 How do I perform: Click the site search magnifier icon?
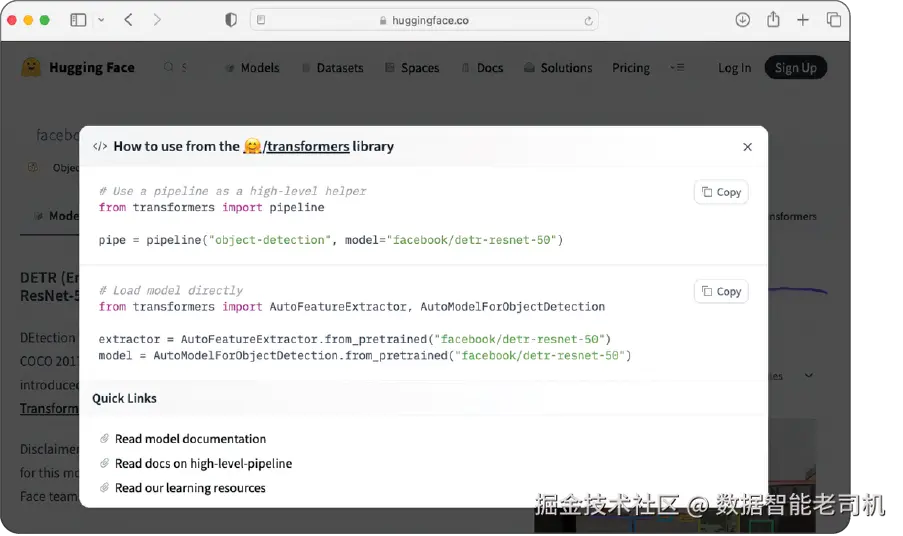point(168,67)
